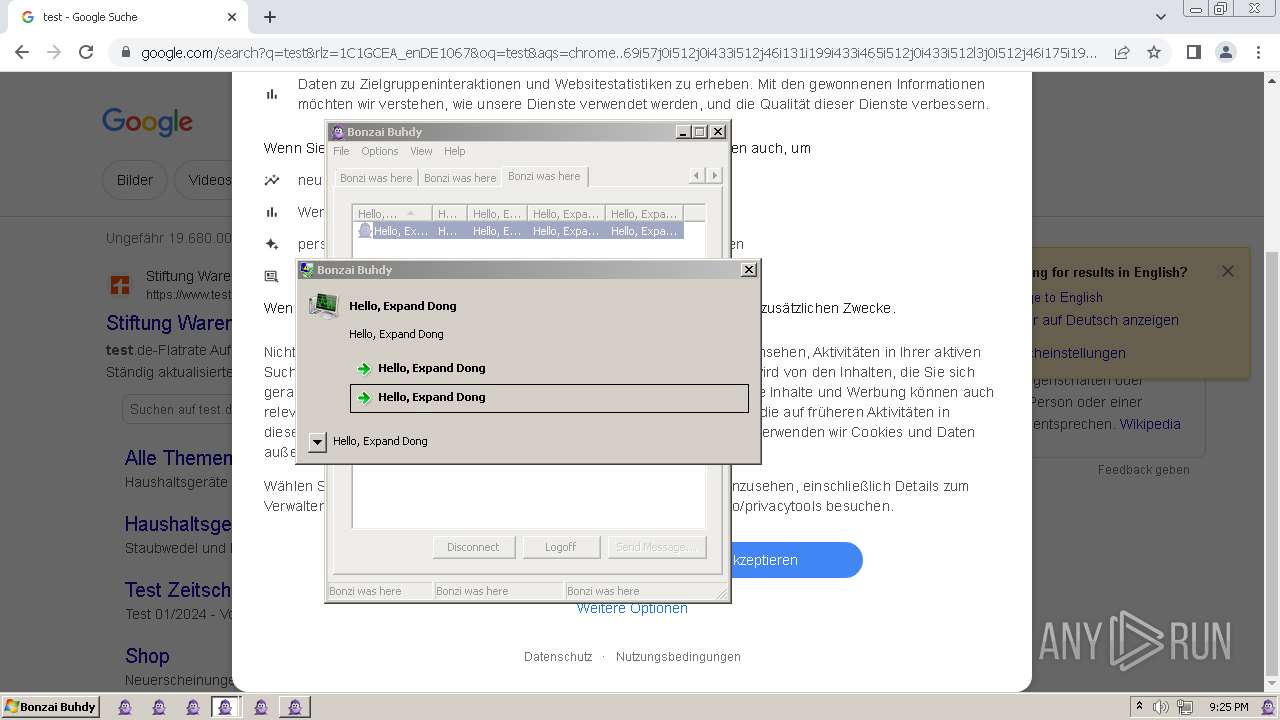
Task: Open Chrome's three-dot menu
Action: (1257, 52)
